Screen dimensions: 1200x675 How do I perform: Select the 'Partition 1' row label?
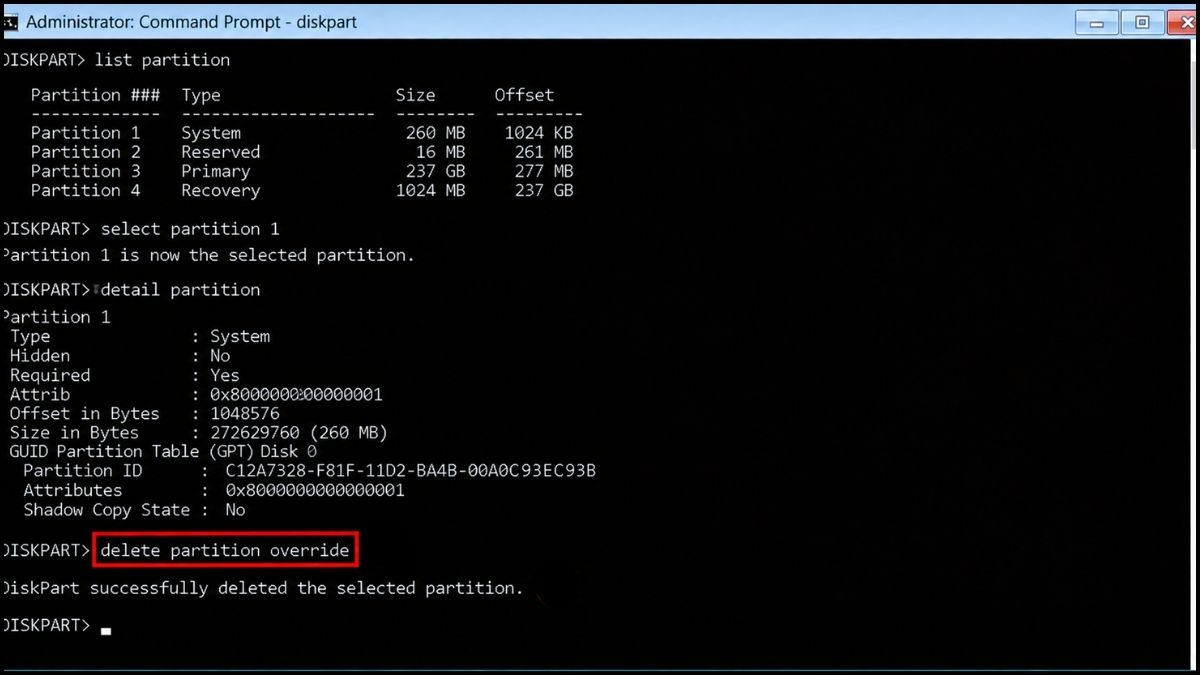coord(85,133)
